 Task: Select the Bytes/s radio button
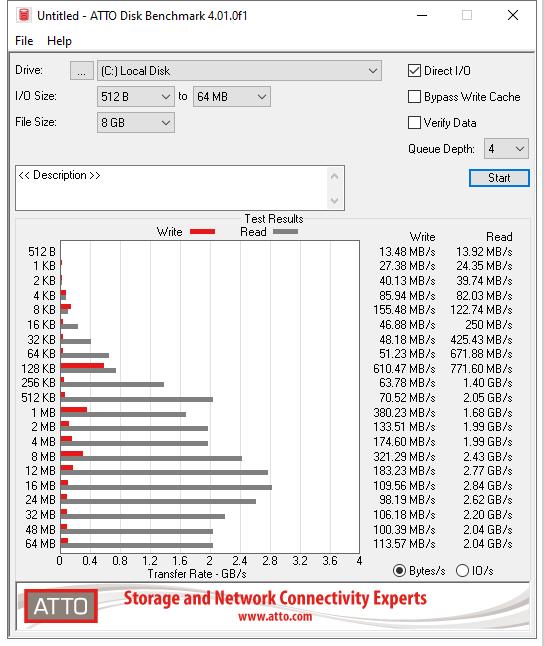tap(399, 571)
